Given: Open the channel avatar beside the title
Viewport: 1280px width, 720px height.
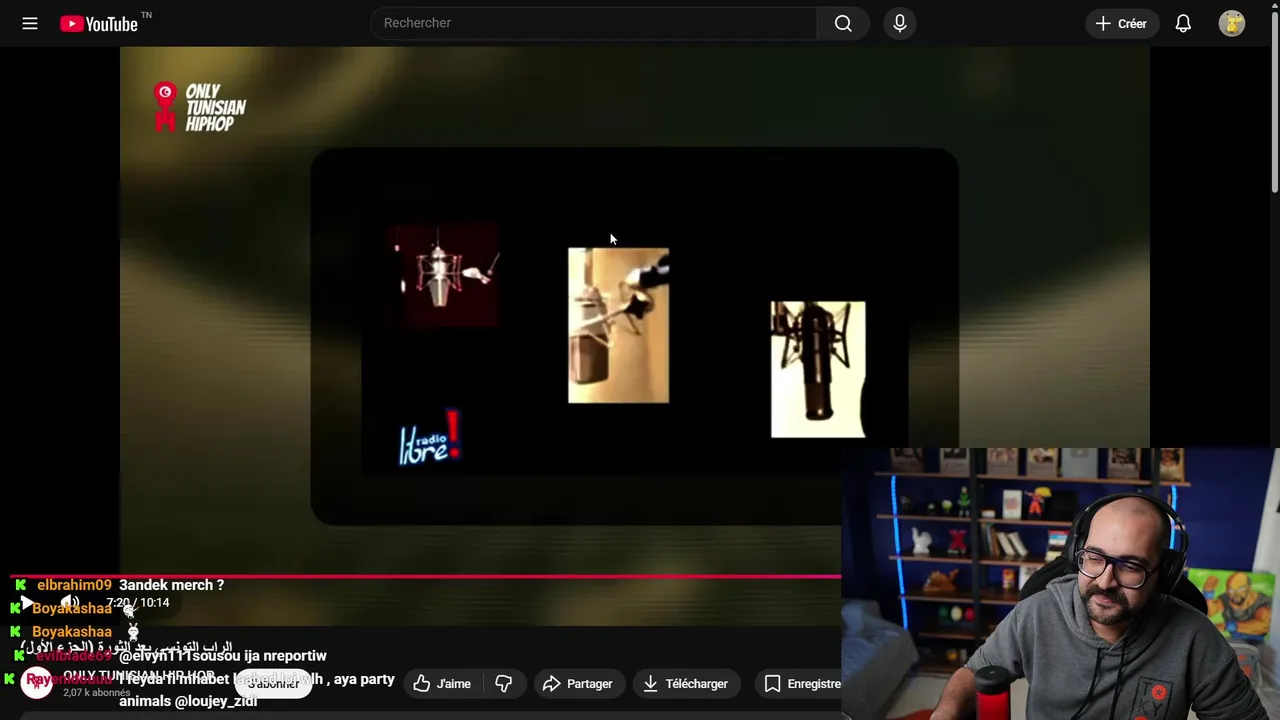Looking at the screenshot, I should pyautogui.click(x=37, y=683).
